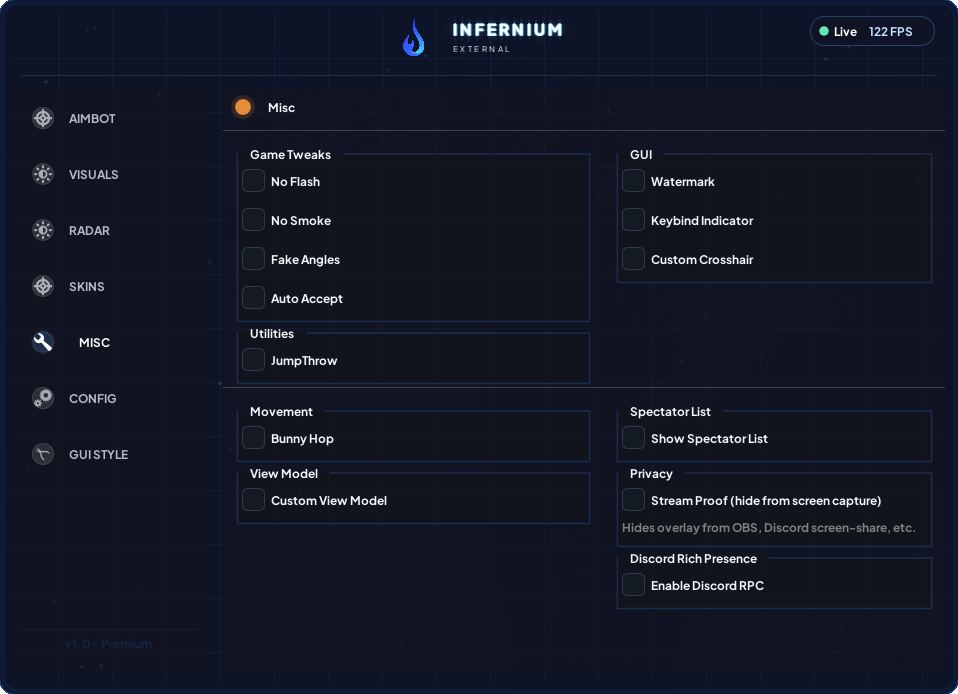
Task: Click the INFERNIUM title text
Action: click(x=507, y=30)
